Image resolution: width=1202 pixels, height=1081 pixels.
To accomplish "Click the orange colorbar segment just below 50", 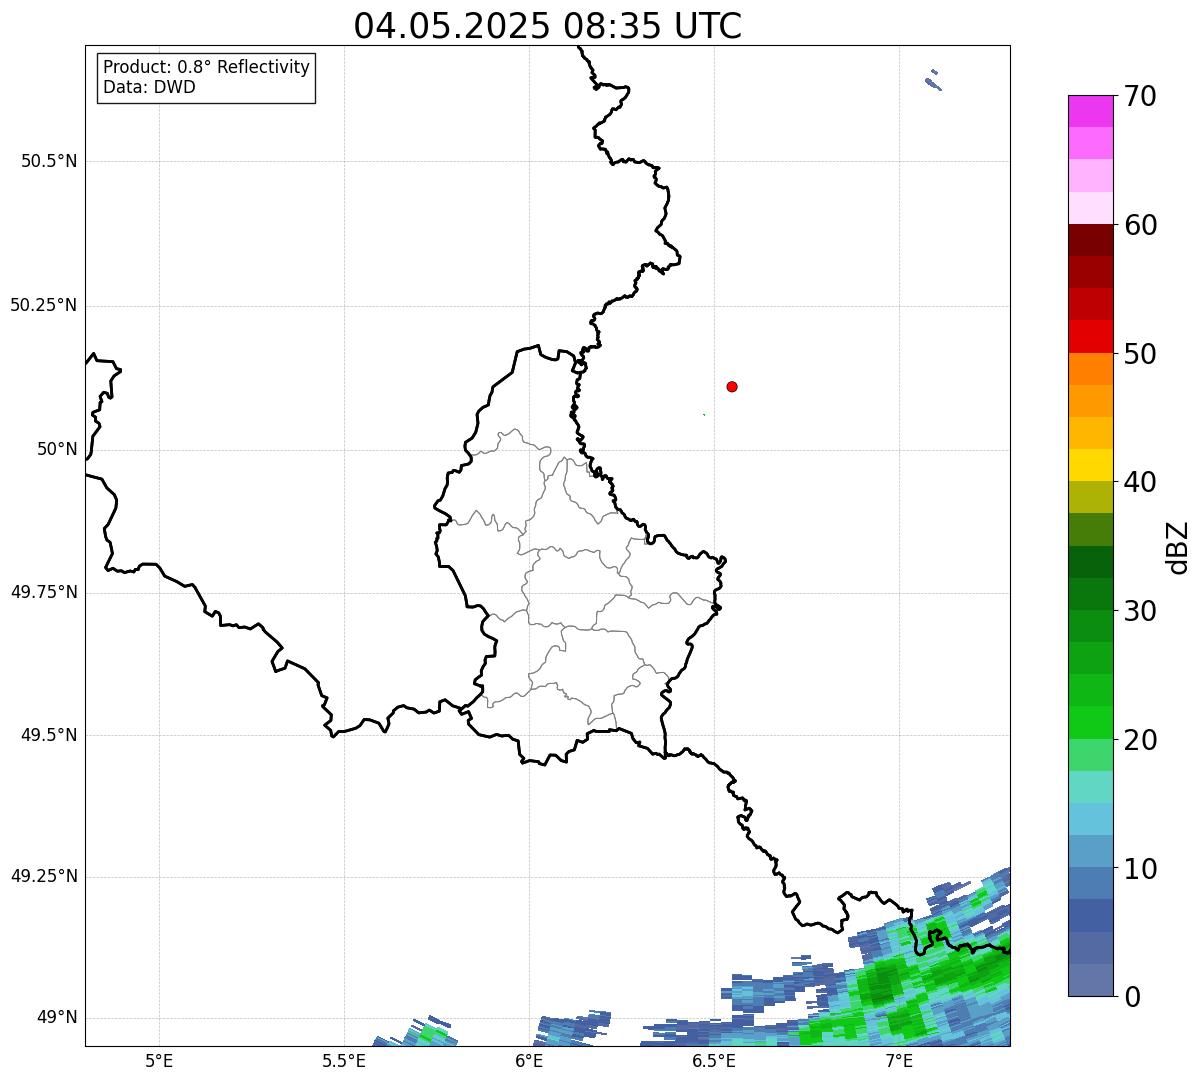I will (x=1091, y=369).
